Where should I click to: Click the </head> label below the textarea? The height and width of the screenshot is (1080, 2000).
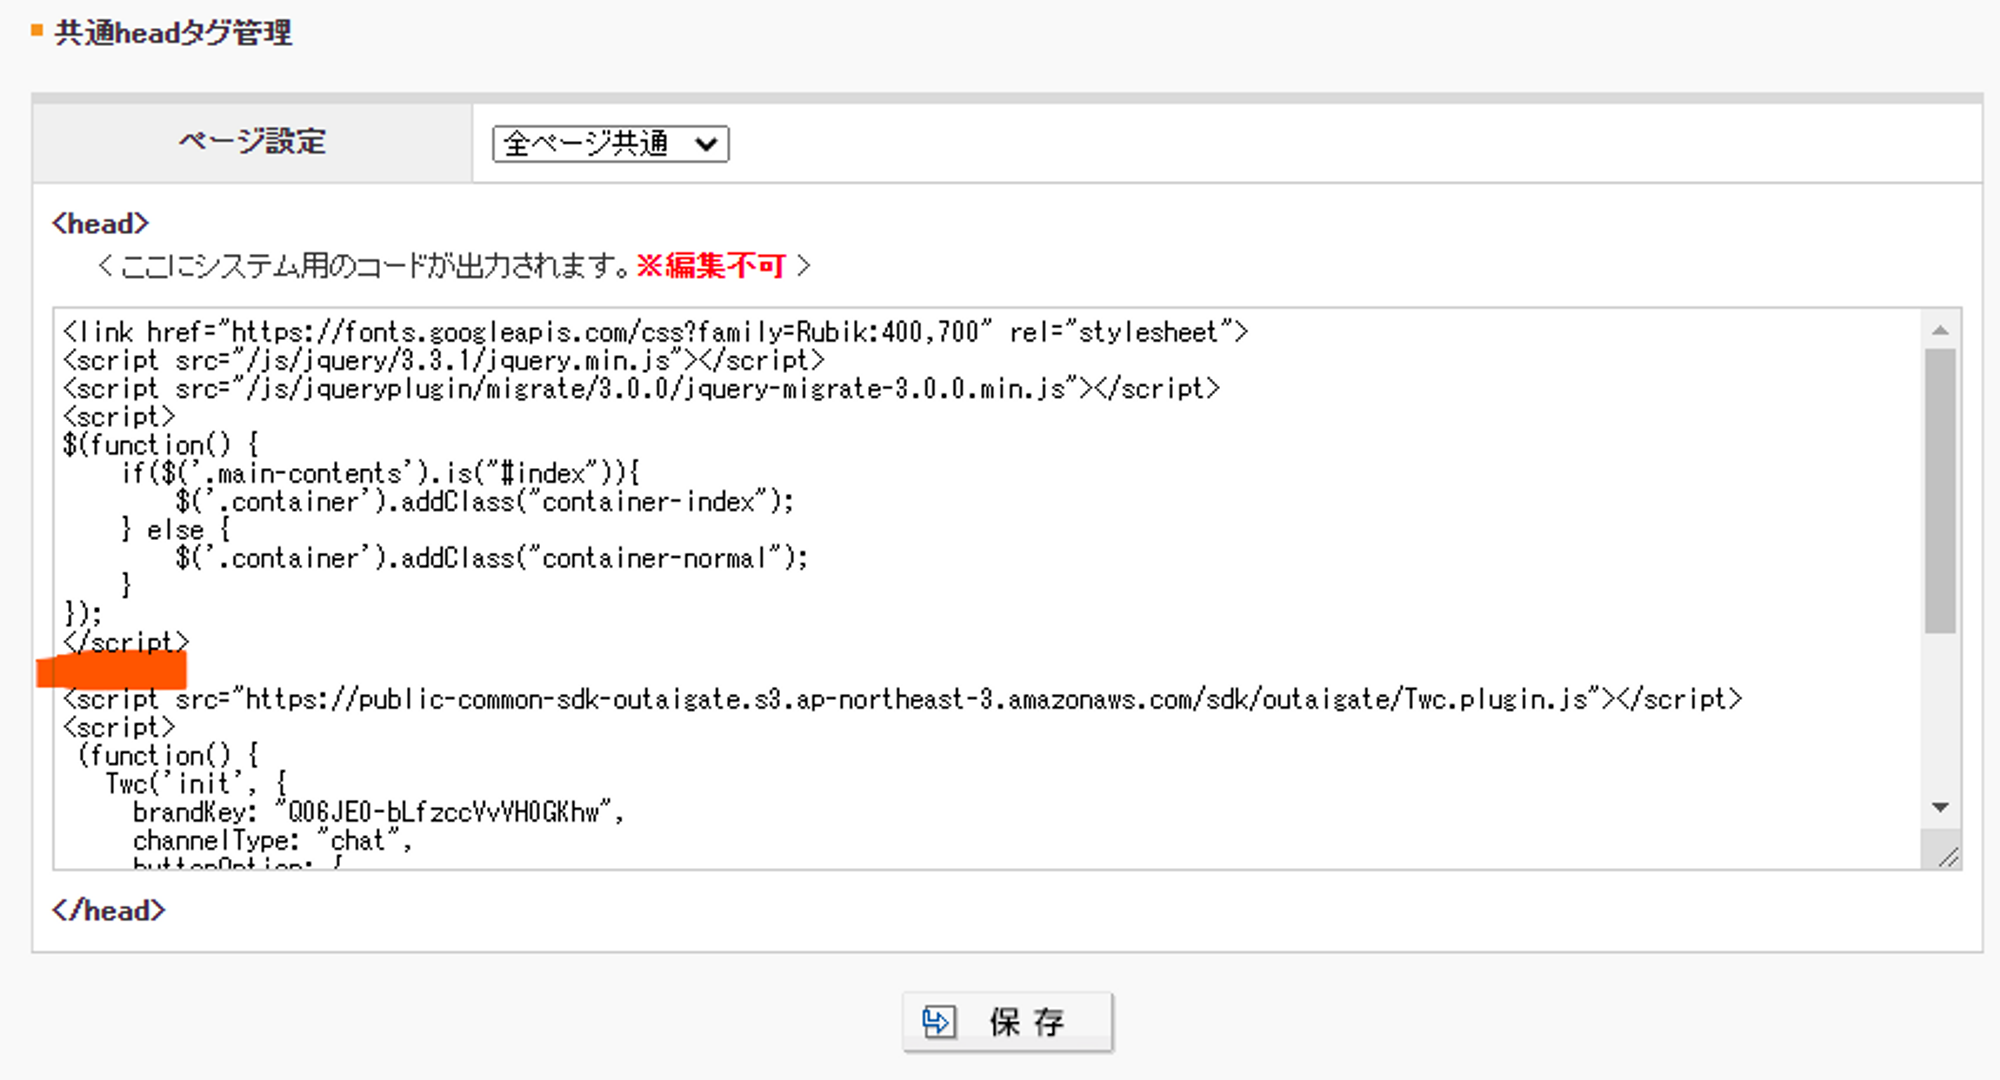110,909
